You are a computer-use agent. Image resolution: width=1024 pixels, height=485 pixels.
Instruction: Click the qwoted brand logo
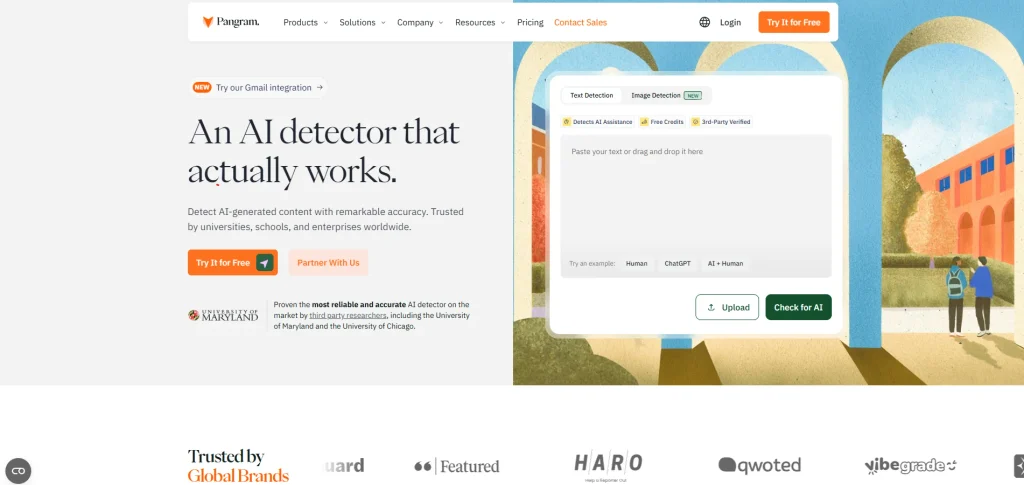click(x=760, y=465)
